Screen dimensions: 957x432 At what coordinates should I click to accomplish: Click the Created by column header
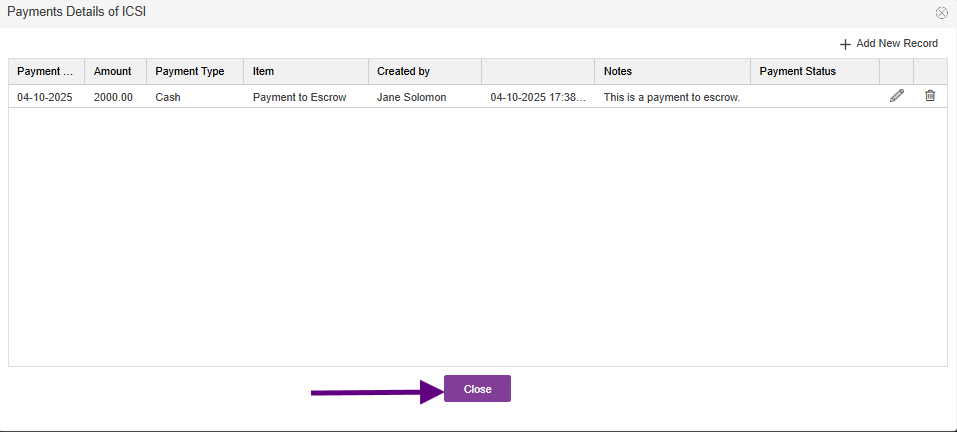(403, 72)
